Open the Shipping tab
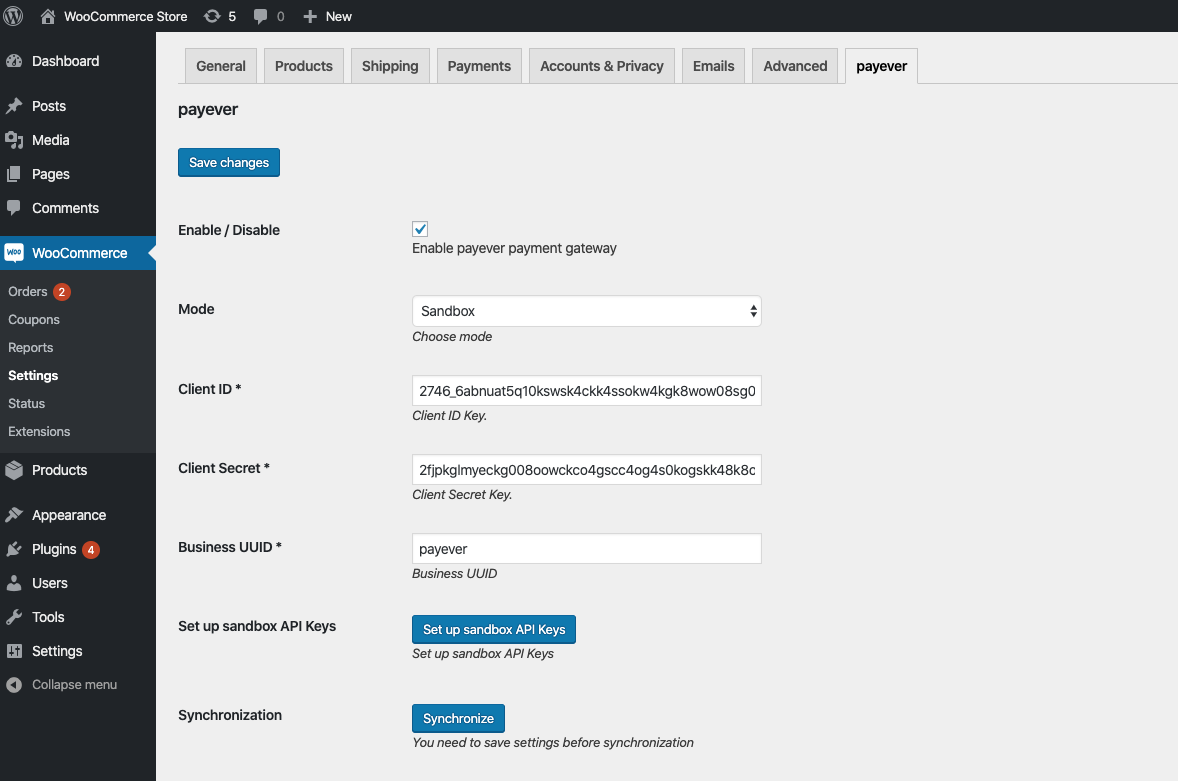The width and height of the screenshot is (1178, 781). [390, 66]
